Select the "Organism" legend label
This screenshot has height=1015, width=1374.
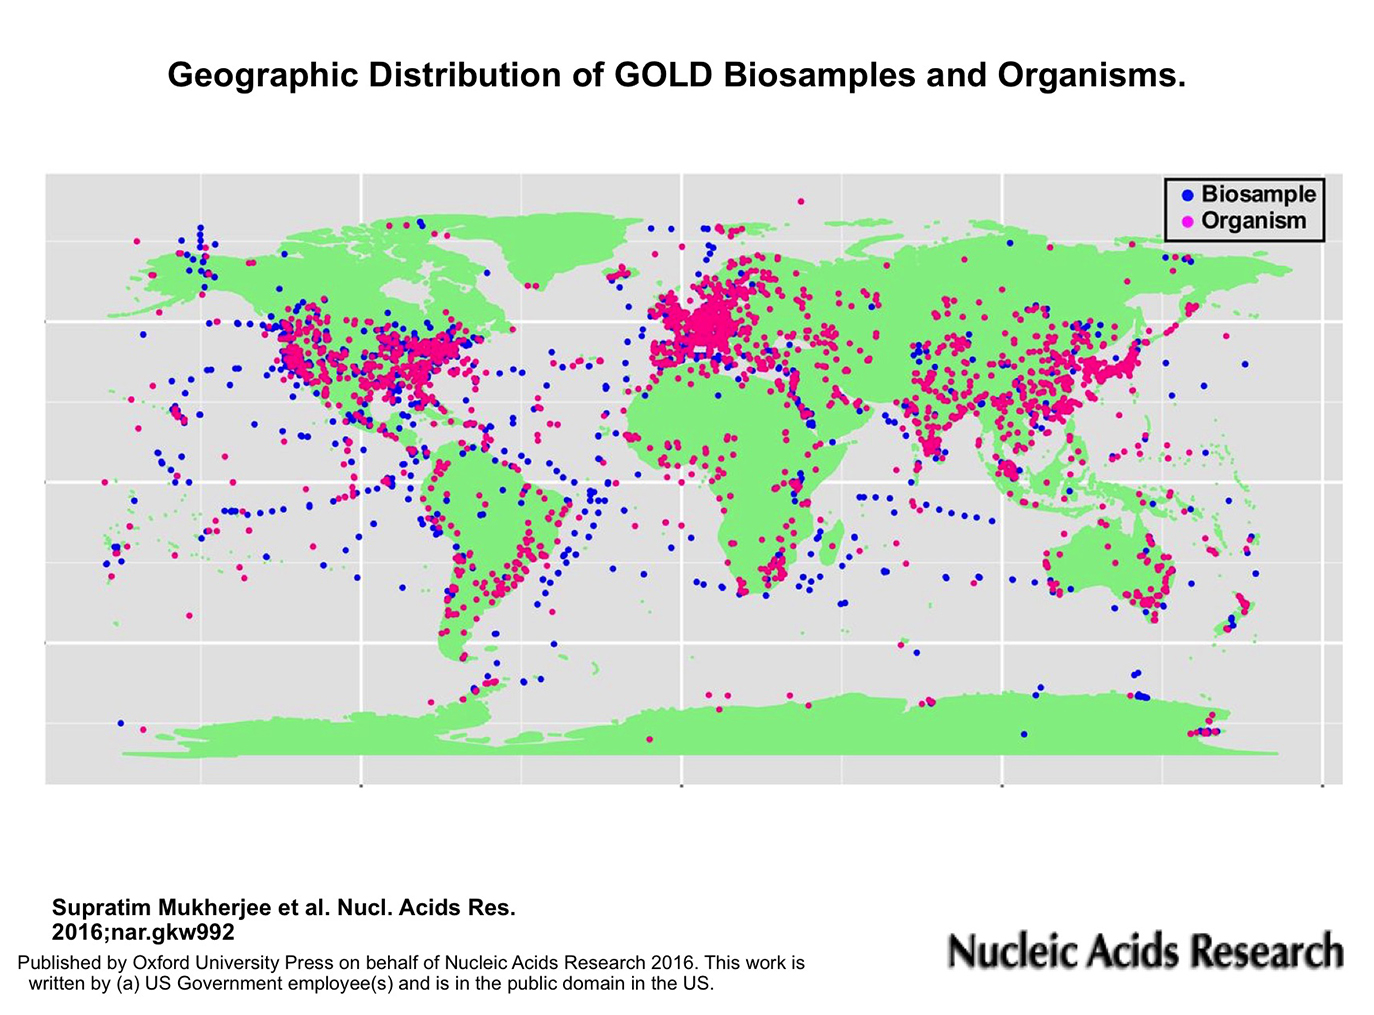[x=1254, y=221]
